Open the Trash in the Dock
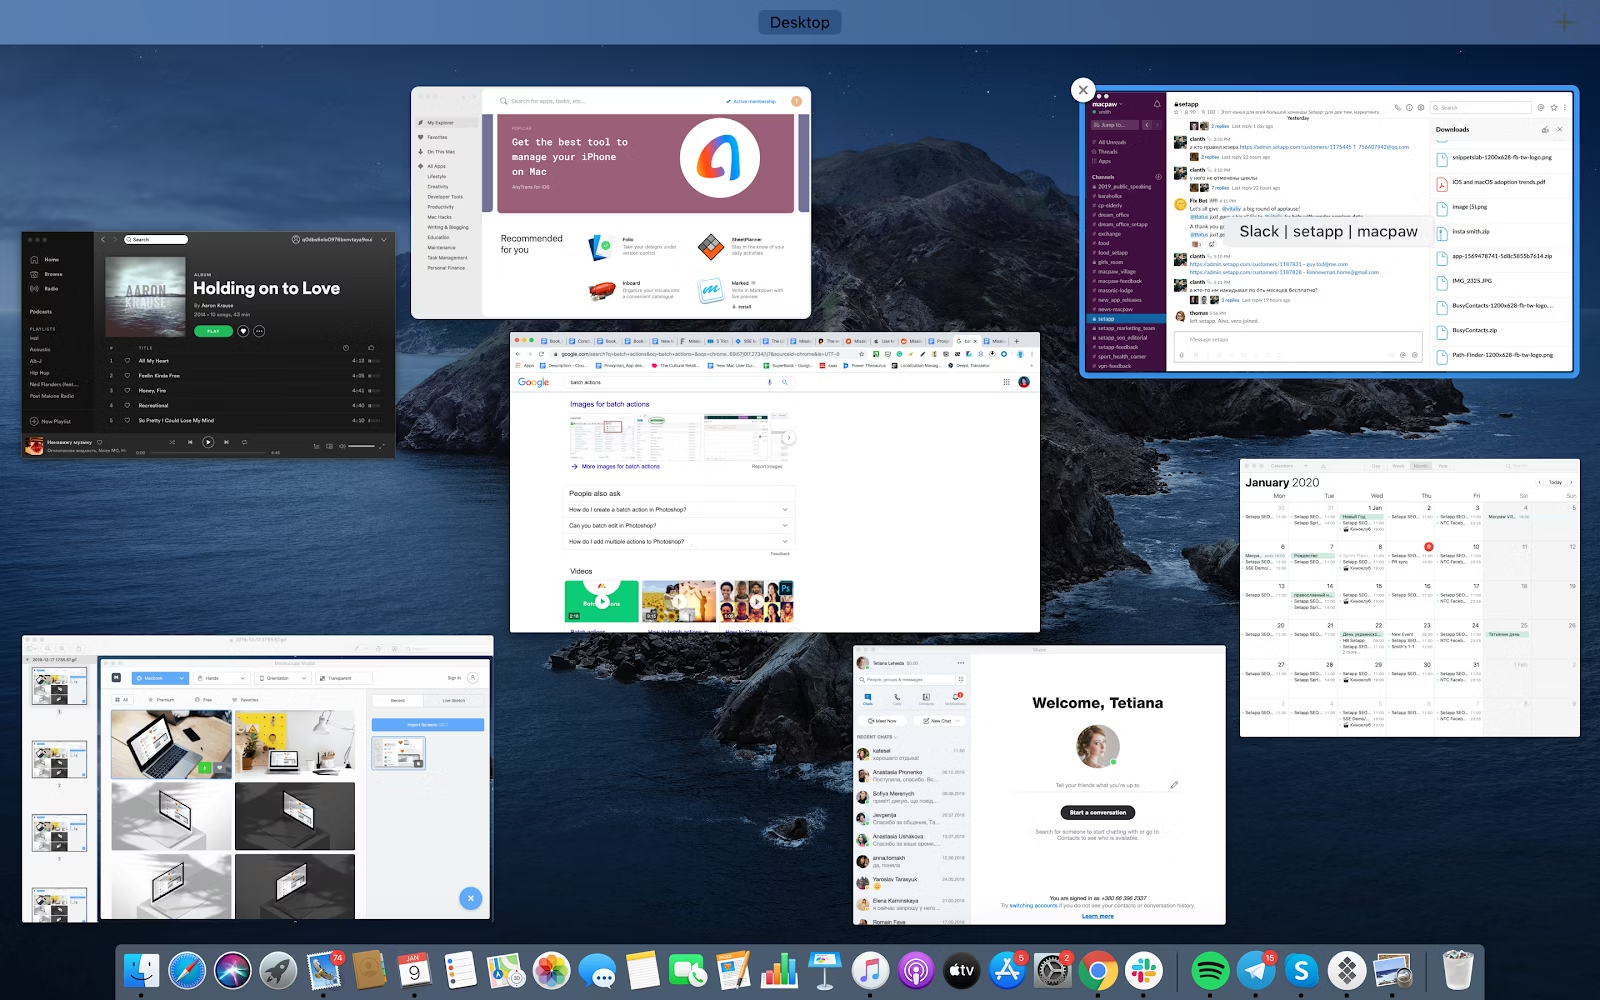Viewport: 1600px width, 1000px height. pos(1458,970)
